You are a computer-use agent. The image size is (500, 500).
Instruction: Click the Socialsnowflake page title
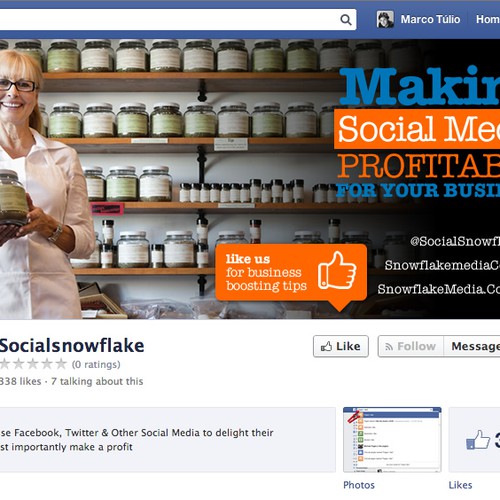click(x=72, y=346)
